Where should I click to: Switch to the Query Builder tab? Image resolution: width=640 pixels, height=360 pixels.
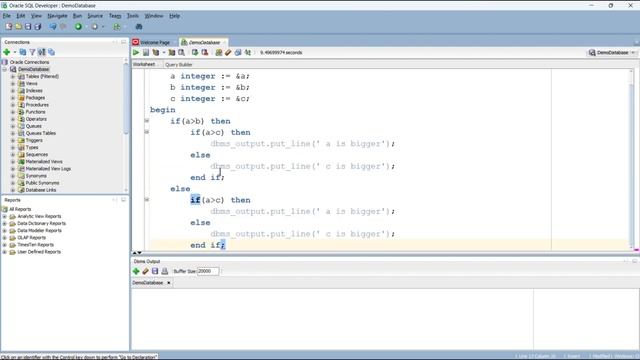point(178,64)
